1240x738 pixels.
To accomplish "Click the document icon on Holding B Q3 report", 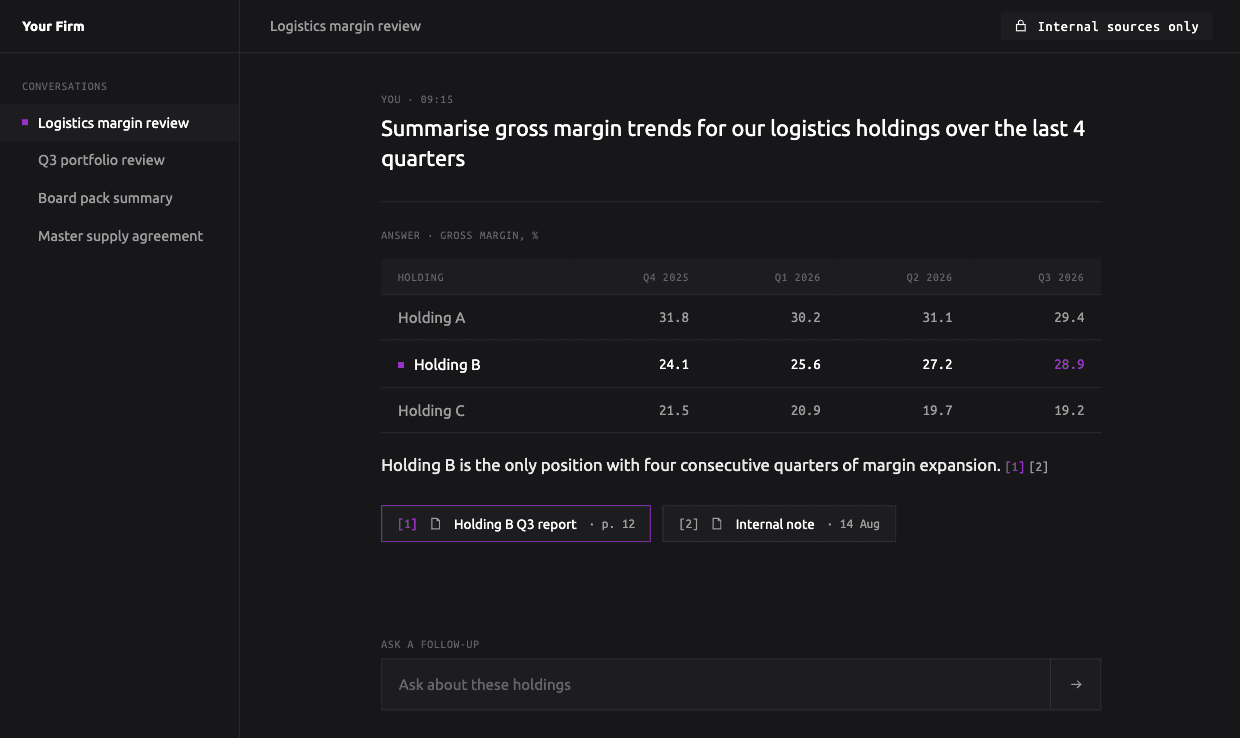I will click(435, 524).
